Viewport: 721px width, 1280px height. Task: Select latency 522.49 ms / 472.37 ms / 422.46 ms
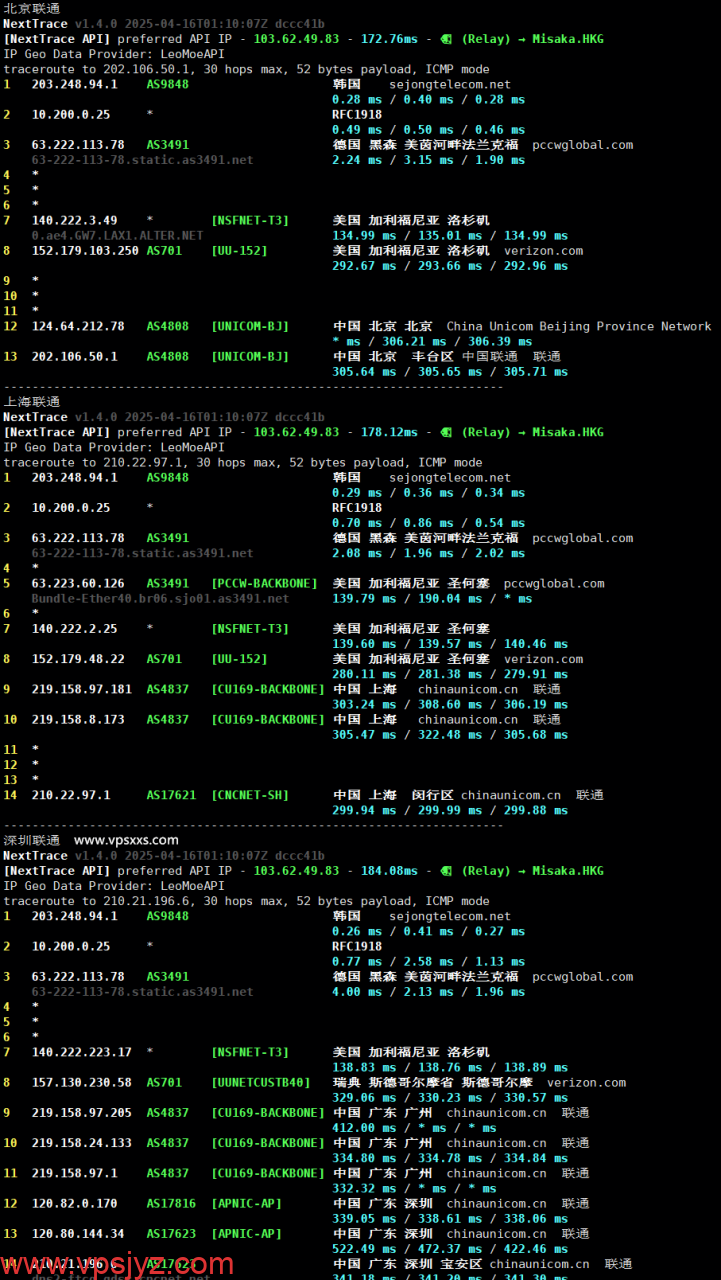(x=450, y=1248)
